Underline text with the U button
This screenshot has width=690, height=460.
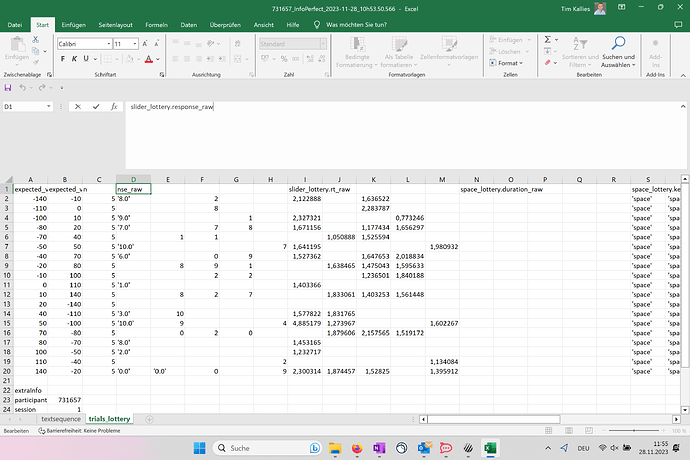coord(86,59)
